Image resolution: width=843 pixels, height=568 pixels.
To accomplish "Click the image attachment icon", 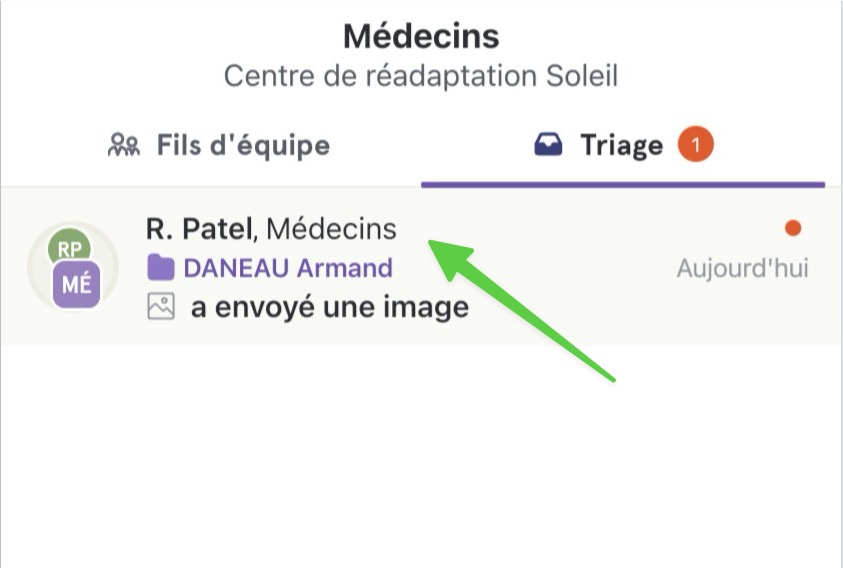I will click(161, 307).
